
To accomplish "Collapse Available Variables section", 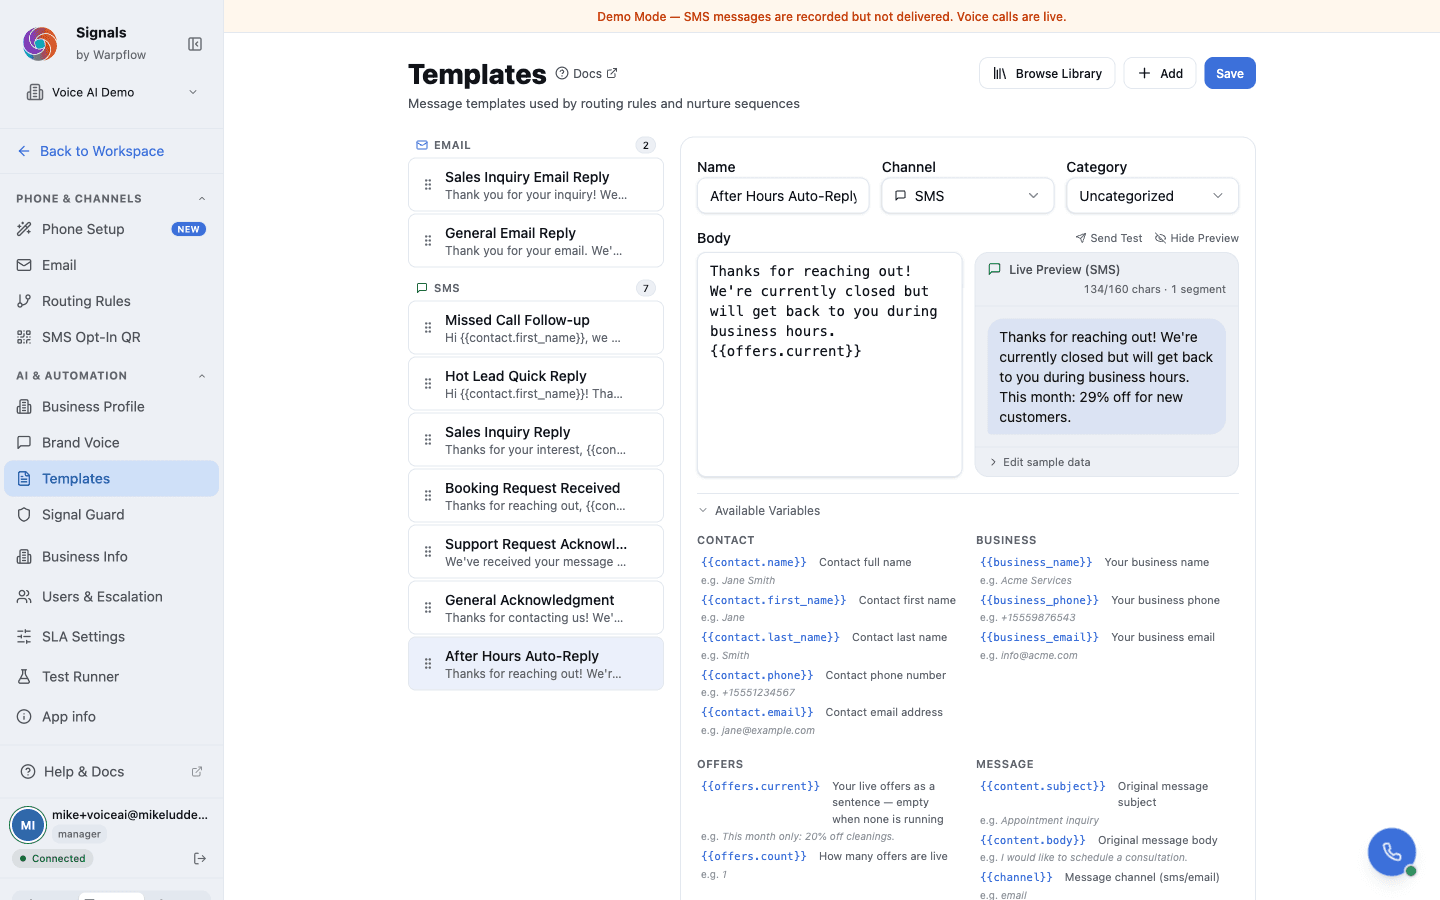I will pyautogui.click(x=759, y=510).
